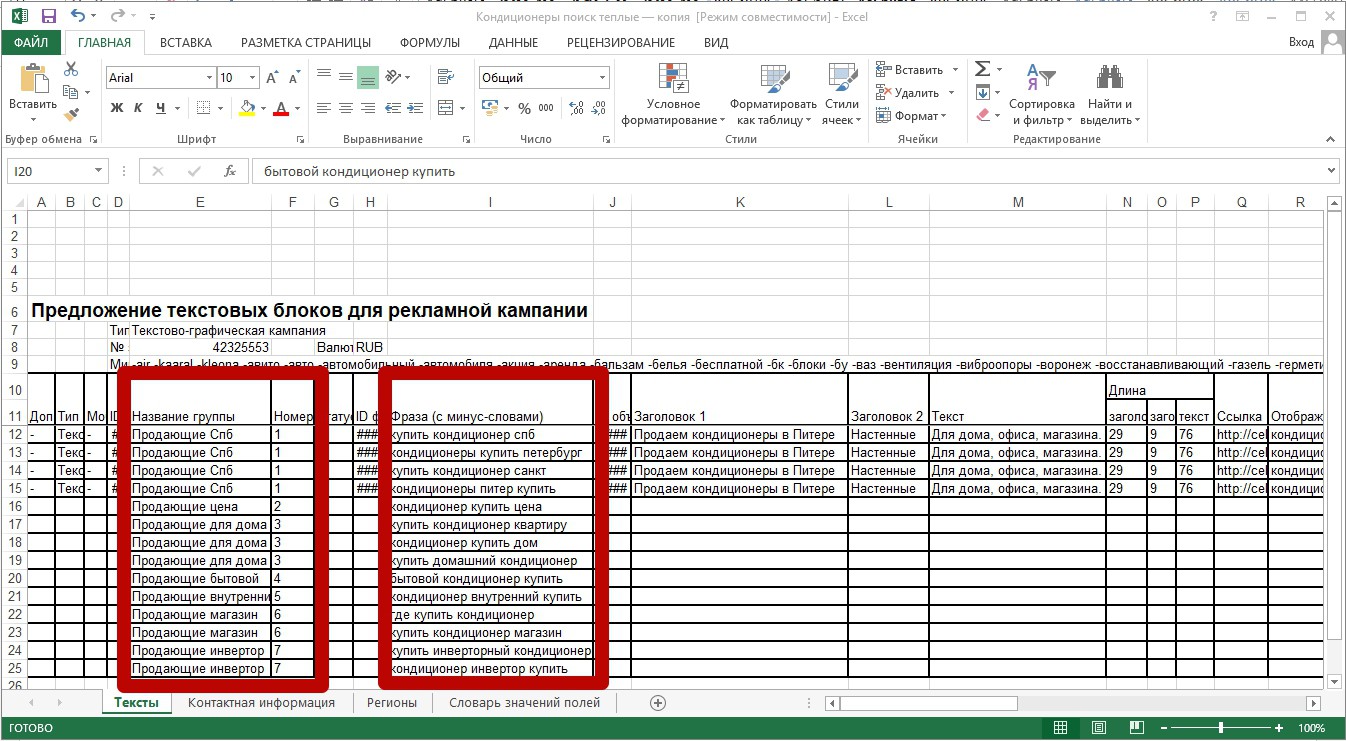Copy selection using the Copy icon
Screen dimensions: 1346x741
point(71,92)
